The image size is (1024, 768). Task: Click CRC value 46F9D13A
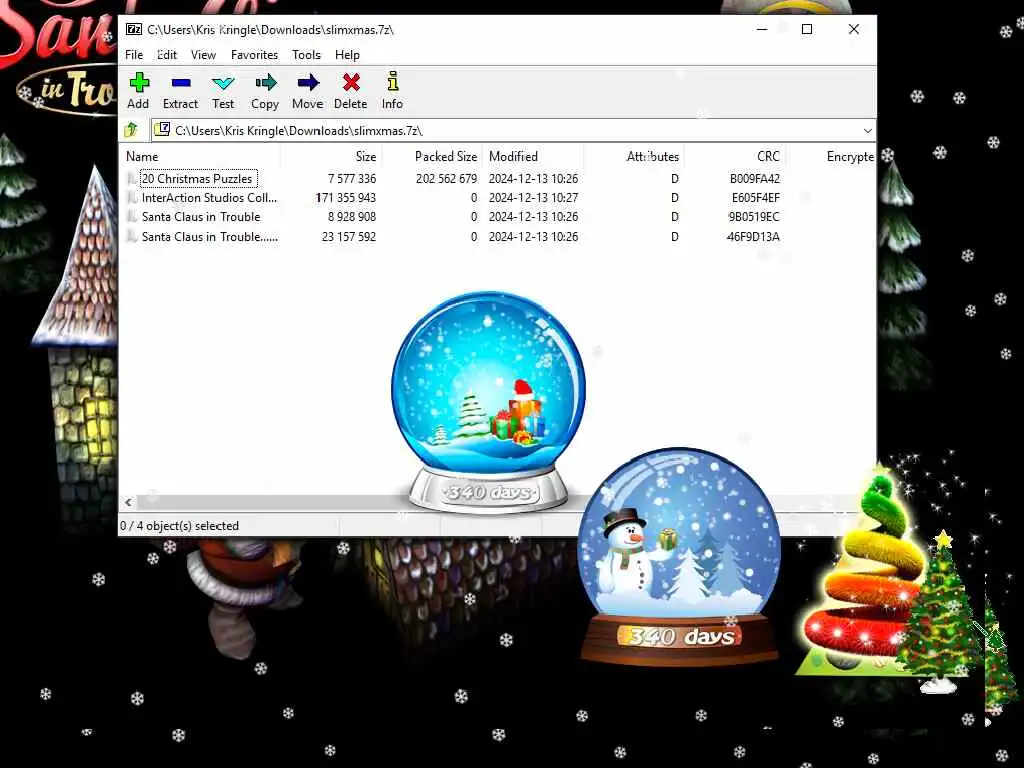(753, 236)
